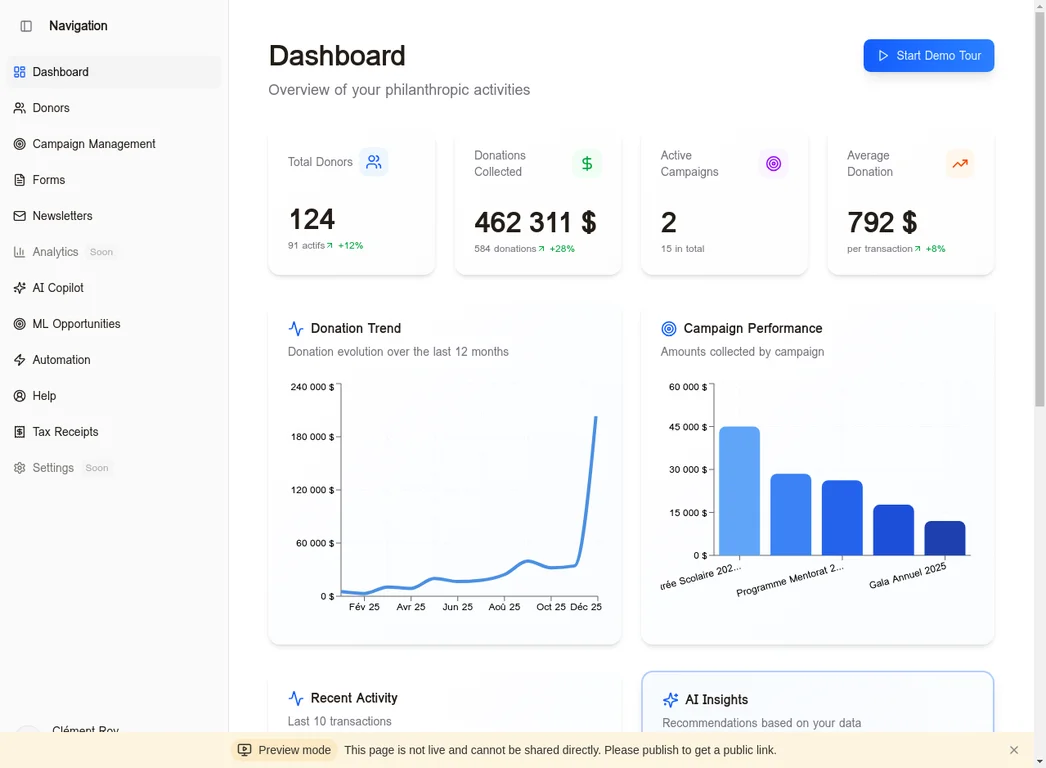Click the green dollar icon on Donations Collected card
The image size is (1046, 768).
coord(587,163)
